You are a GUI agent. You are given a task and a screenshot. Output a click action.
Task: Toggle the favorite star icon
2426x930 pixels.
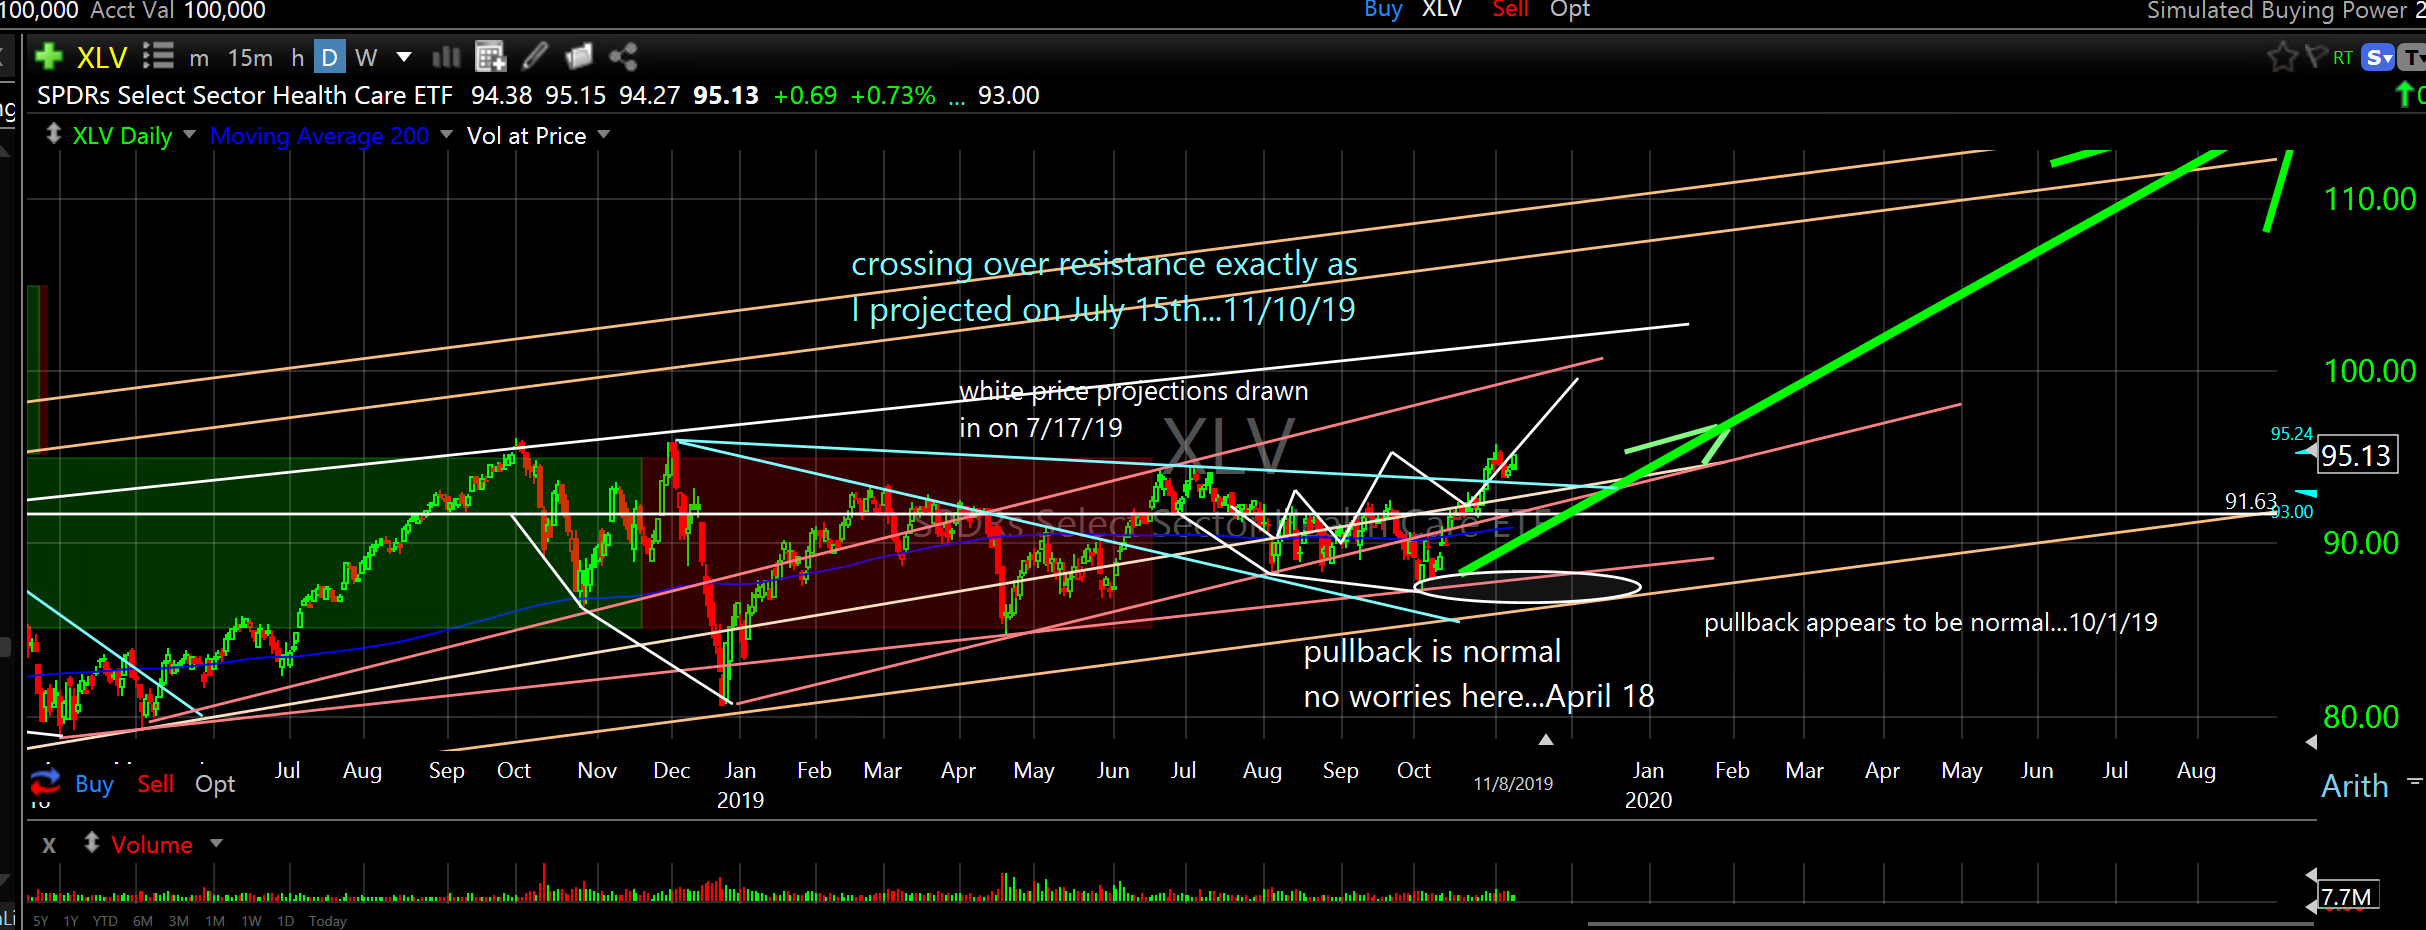(2282, 57)
